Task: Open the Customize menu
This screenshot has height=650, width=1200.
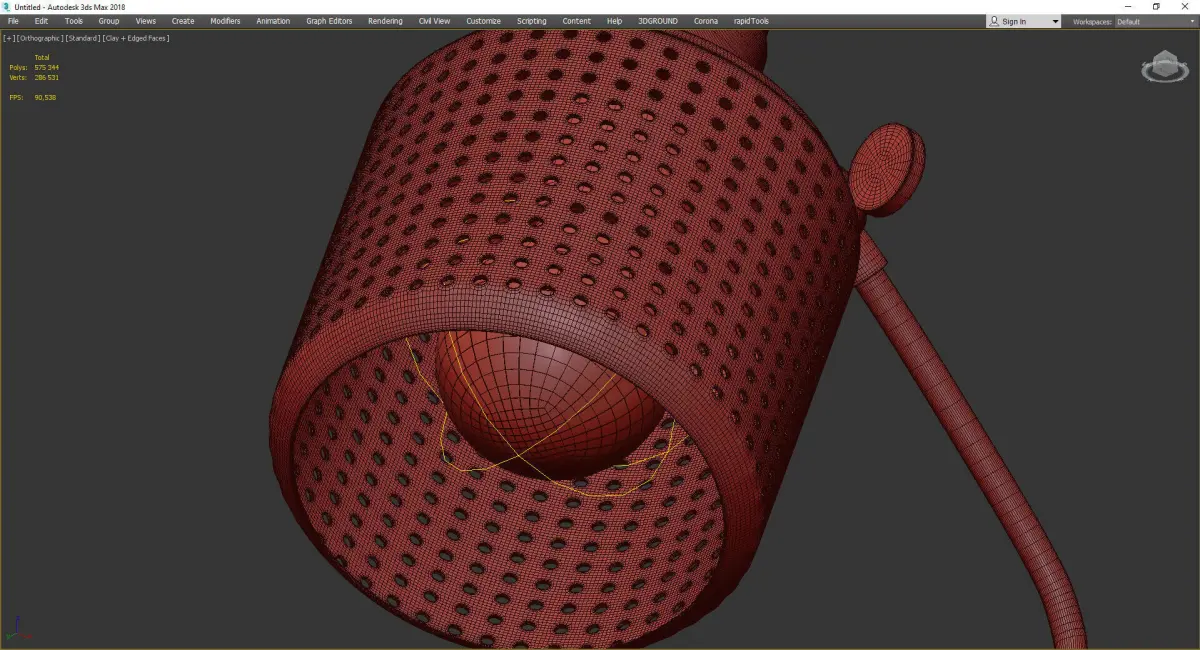Action: (x=483, y=21)
